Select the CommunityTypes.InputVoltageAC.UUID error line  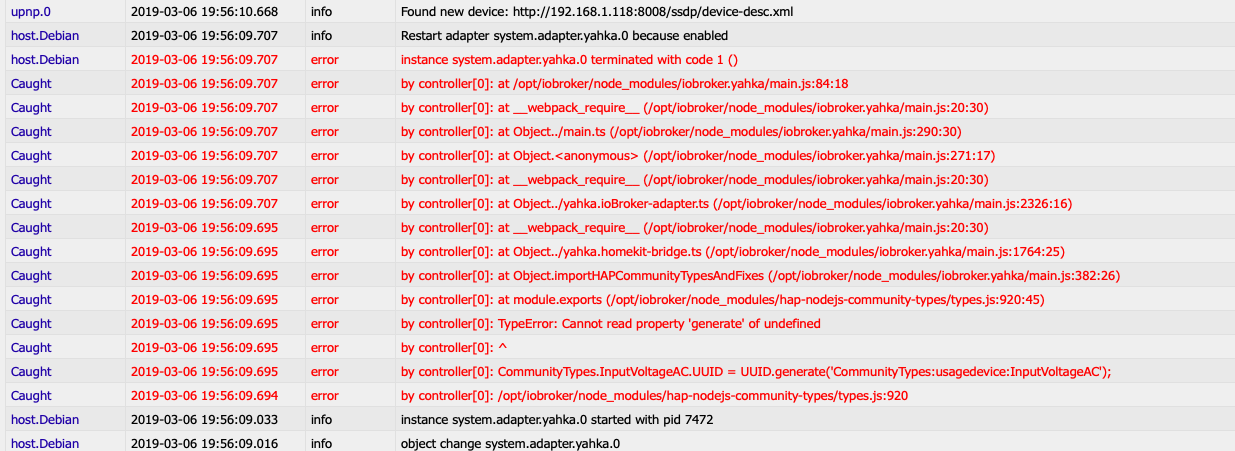(756, 371)
